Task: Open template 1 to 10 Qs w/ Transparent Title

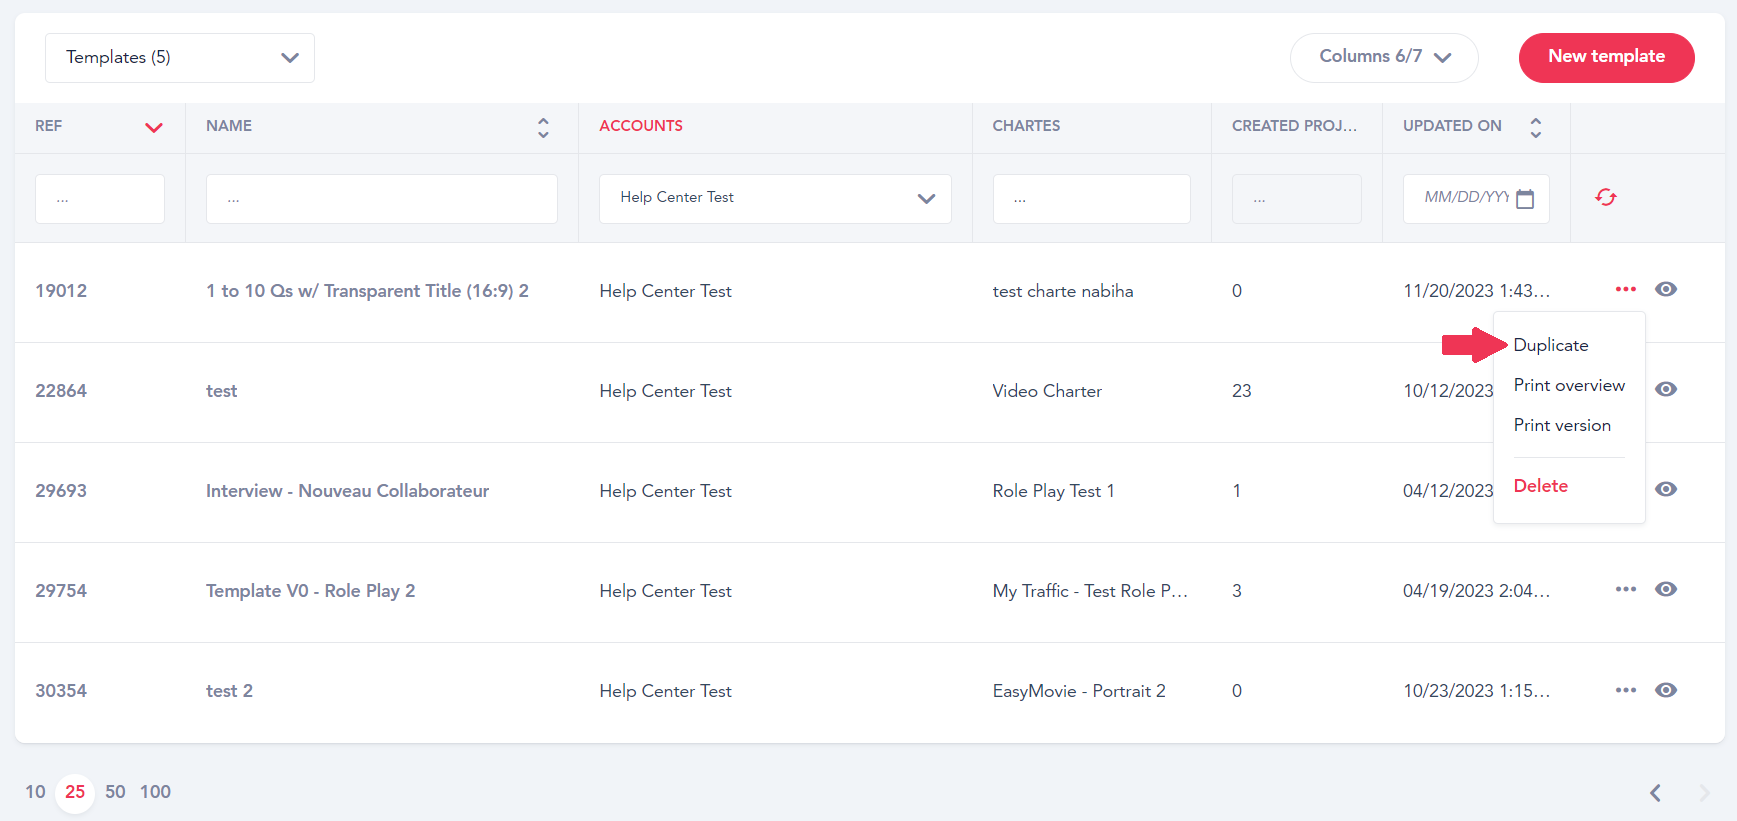Action: [x=367, y=291]
